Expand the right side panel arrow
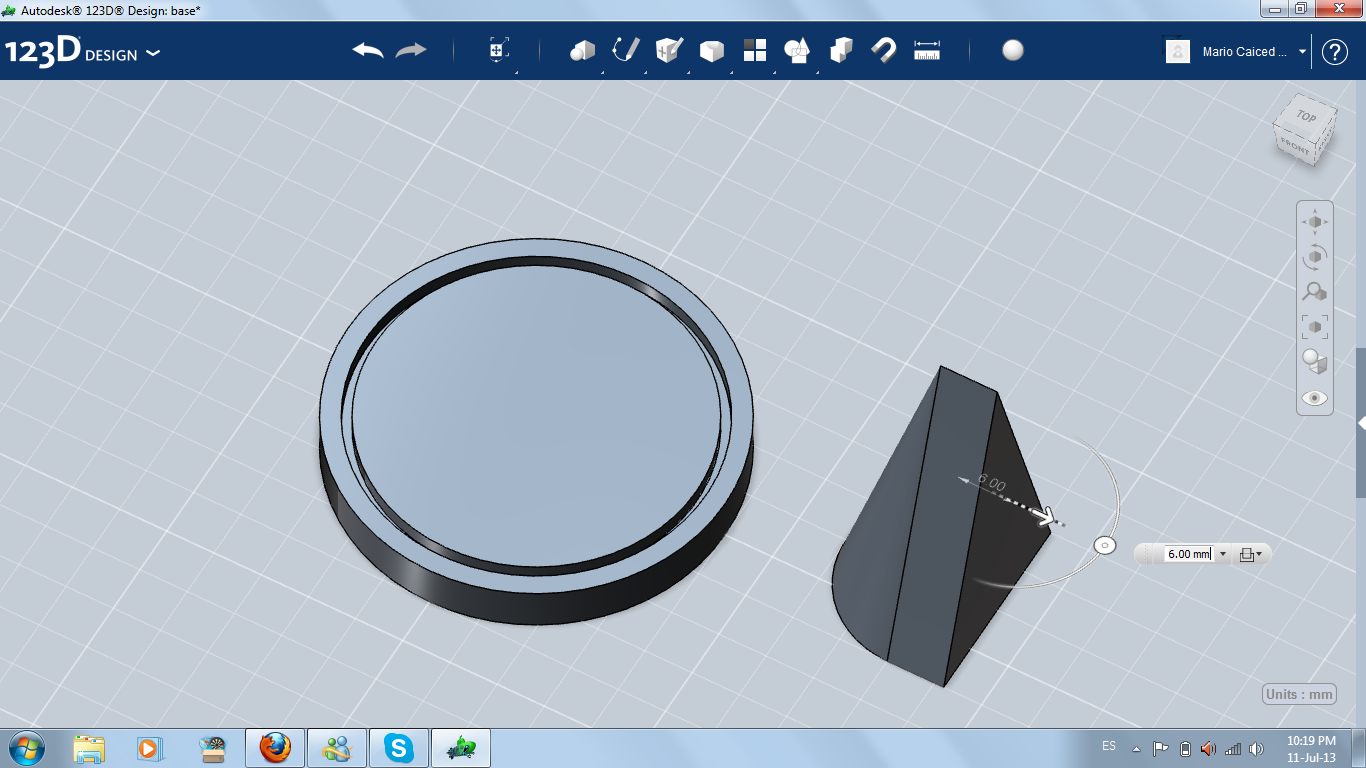Screen dimensions: 1366x768 point(1361,423)
